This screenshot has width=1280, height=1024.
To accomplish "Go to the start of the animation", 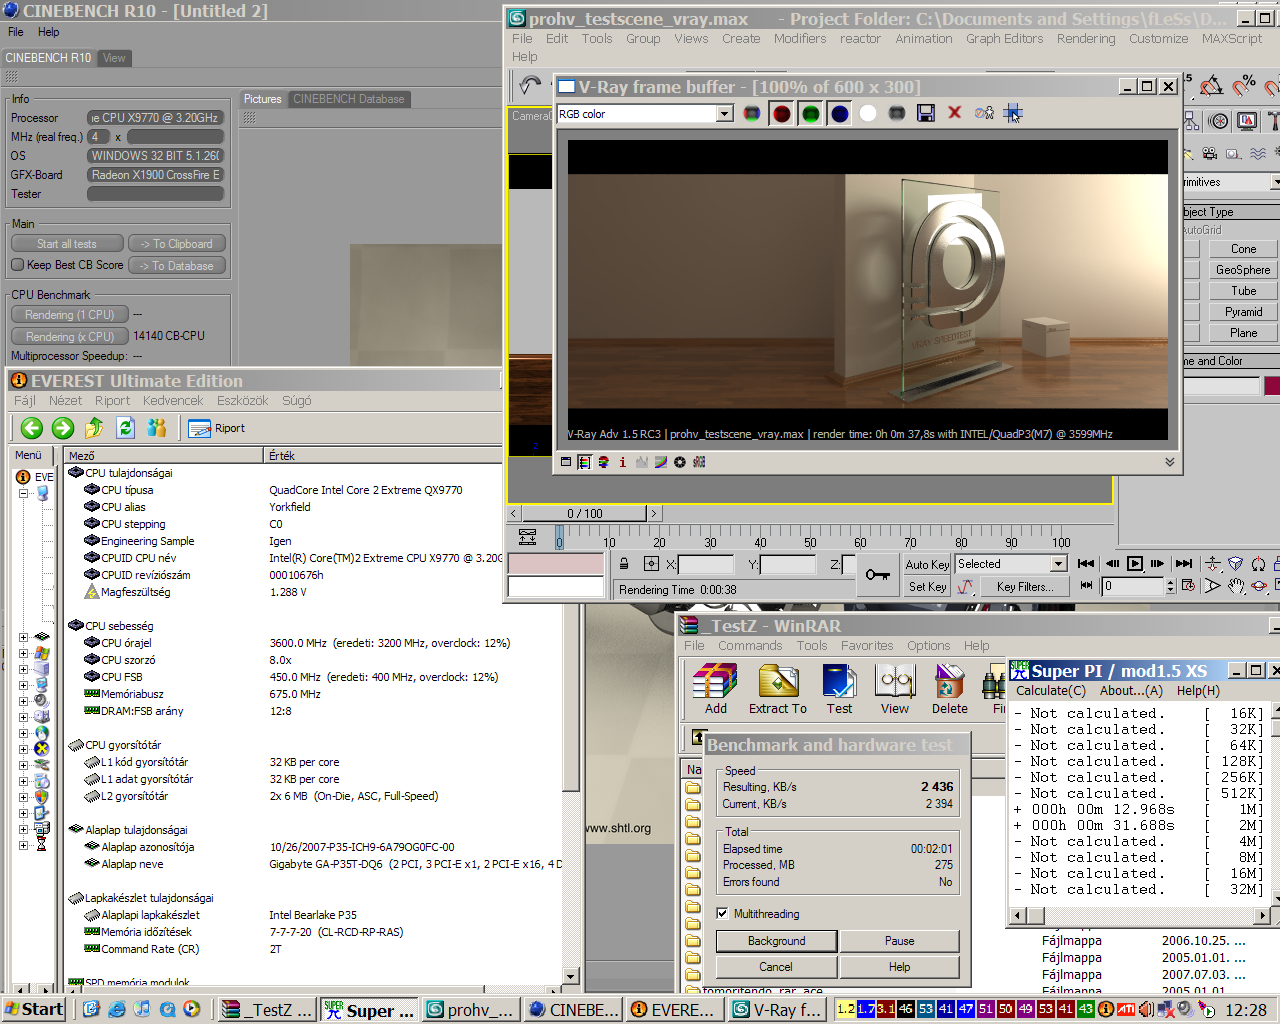I will pyautogui.click(x=1086, y=564).
